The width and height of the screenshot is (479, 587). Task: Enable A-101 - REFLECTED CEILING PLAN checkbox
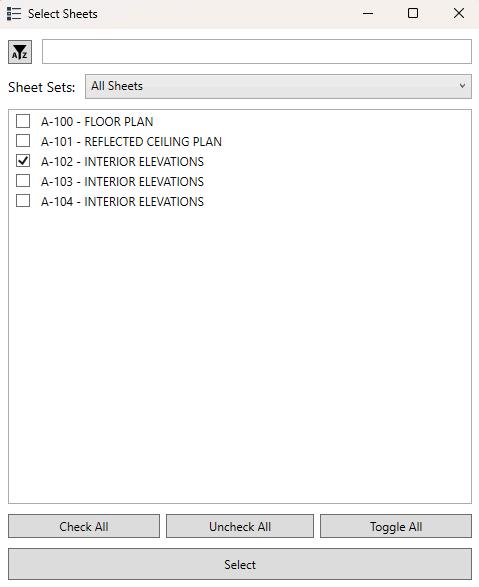click(x=23, y=141)
